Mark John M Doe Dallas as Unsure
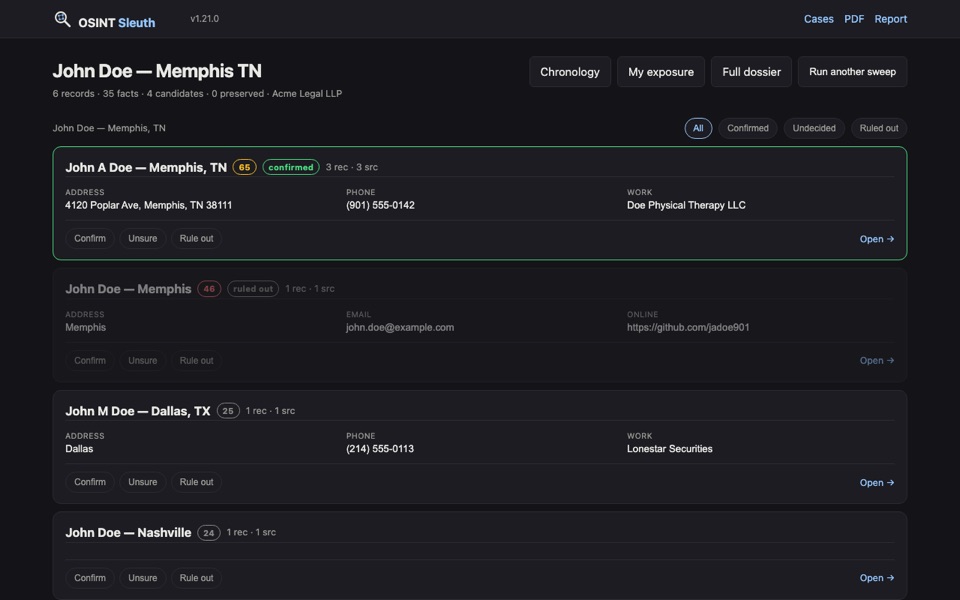This screenshot has height=600, width=960. (143, 482)
